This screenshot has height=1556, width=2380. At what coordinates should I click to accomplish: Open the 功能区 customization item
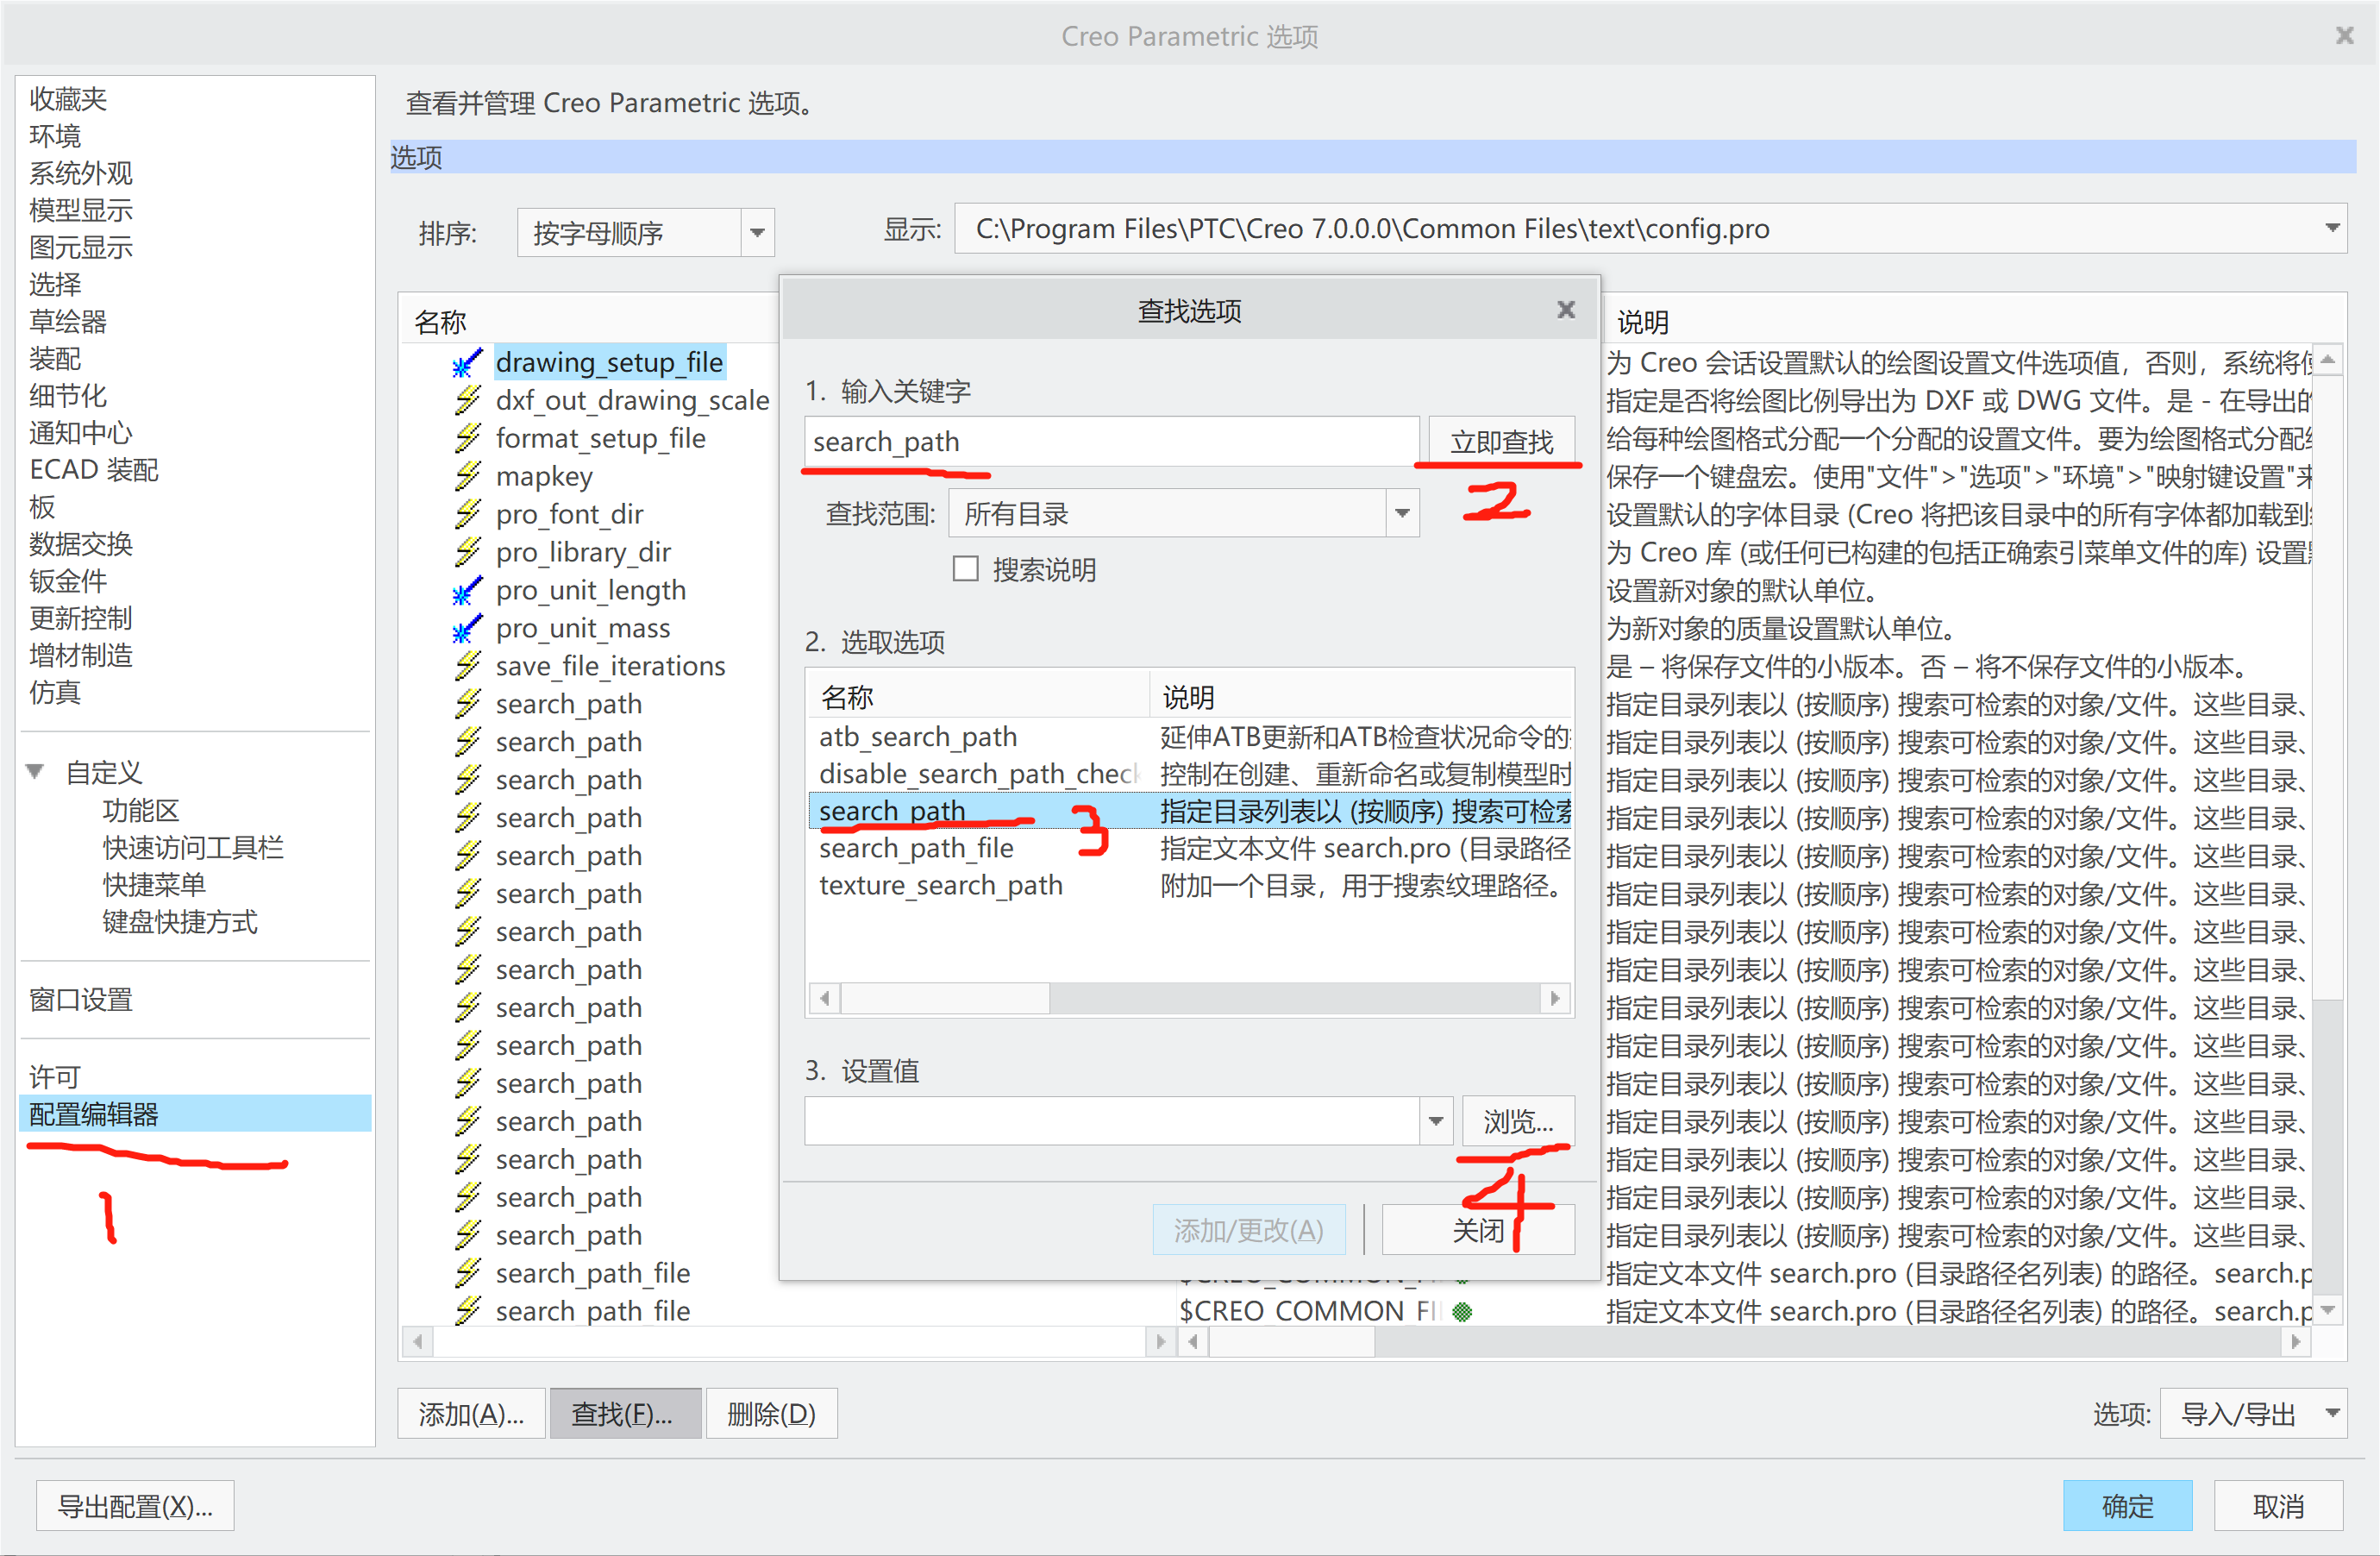pos(141,811)
